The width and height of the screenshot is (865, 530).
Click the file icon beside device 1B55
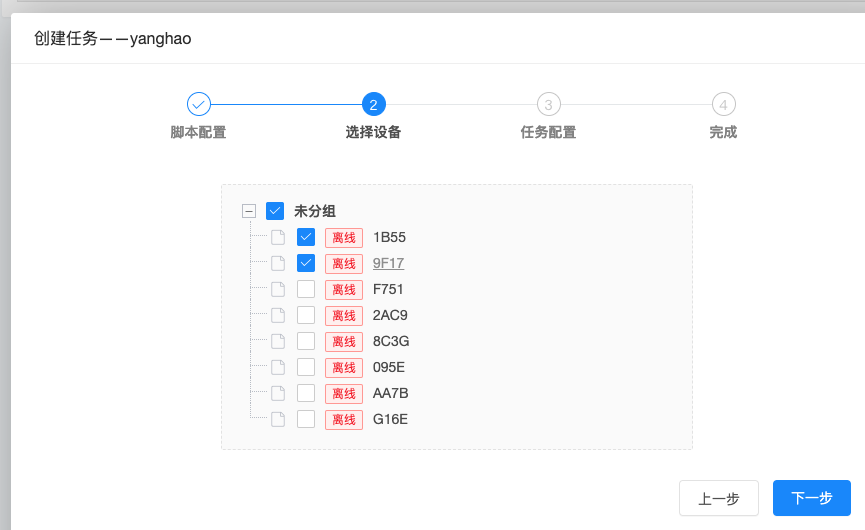278,238
